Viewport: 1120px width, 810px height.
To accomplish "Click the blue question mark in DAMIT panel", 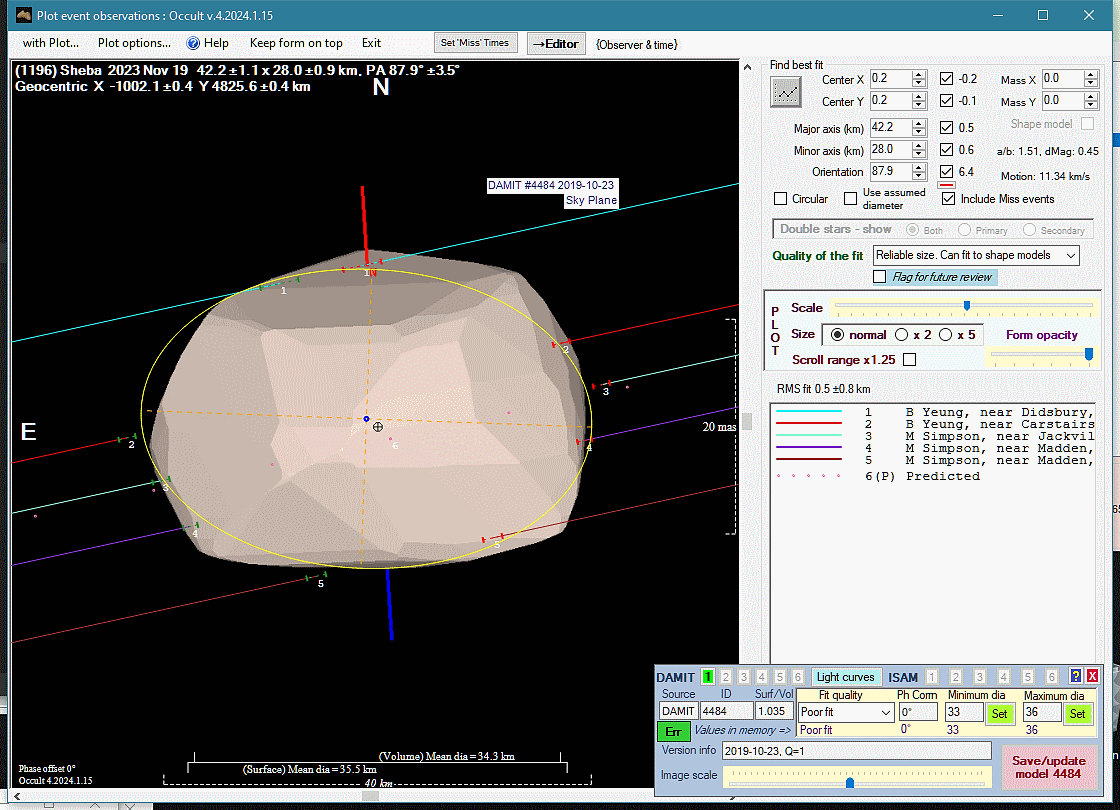I will coord(1076,677).
